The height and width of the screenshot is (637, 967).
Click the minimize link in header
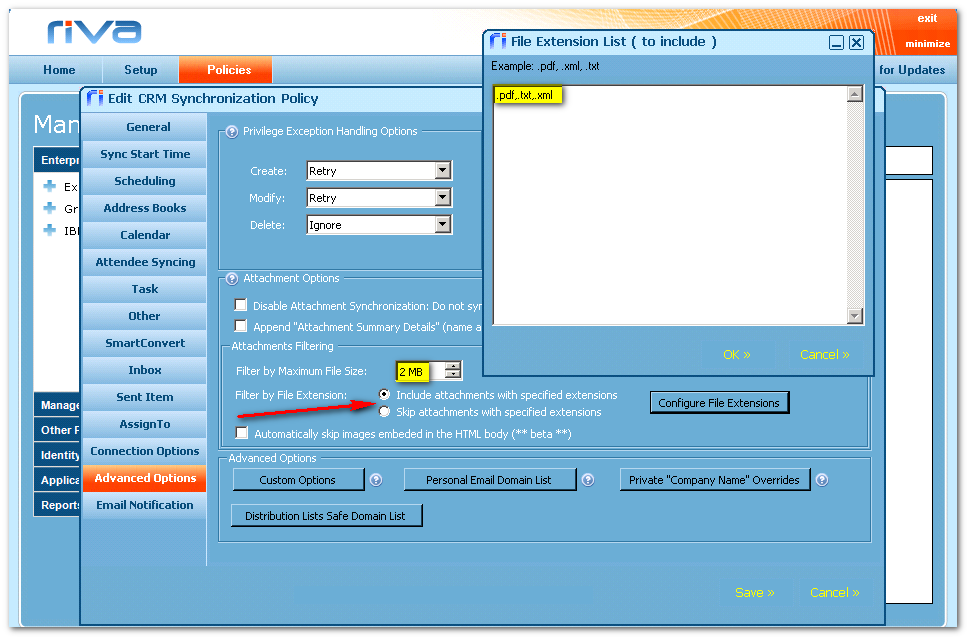coord(928,44)
